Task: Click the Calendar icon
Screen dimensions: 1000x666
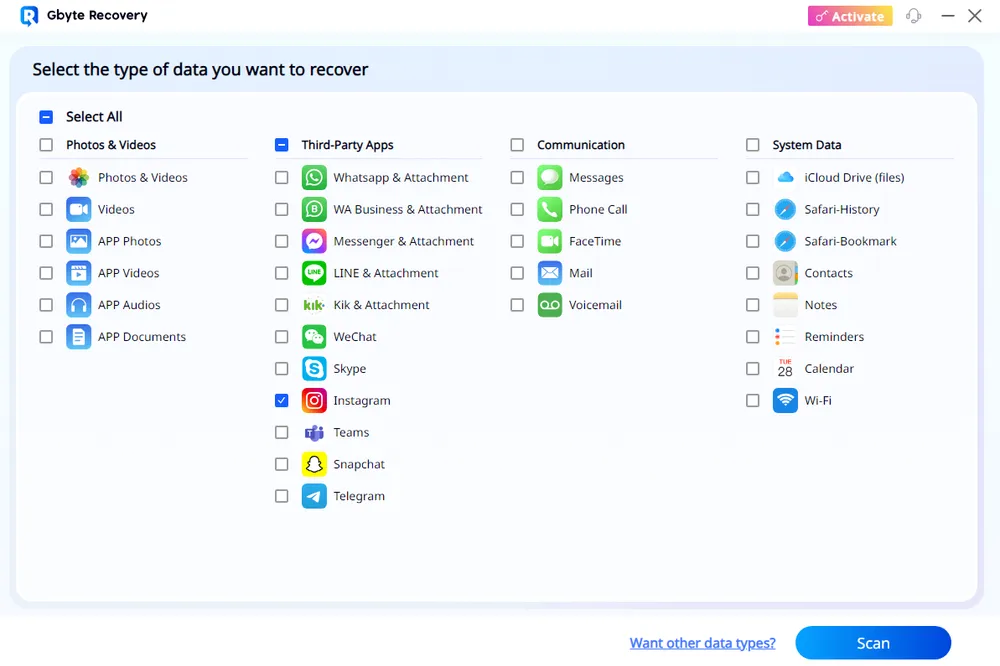Action: pyautogui.click(x=785, y=369)
